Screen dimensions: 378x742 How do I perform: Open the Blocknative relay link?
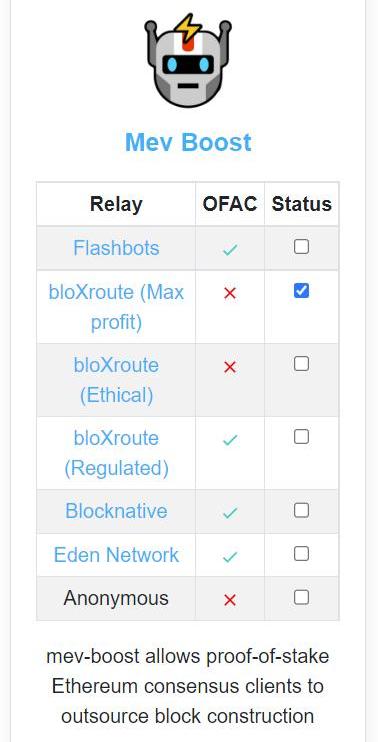click(x=116, y=511)
